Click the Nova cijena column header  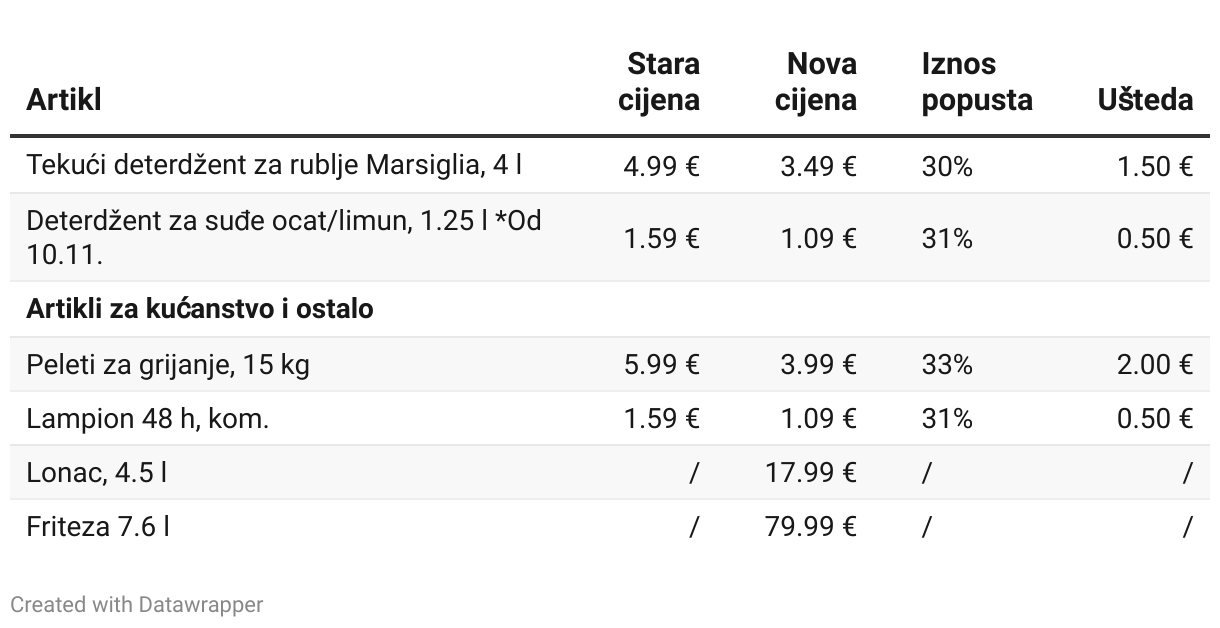tap(816, 82)
